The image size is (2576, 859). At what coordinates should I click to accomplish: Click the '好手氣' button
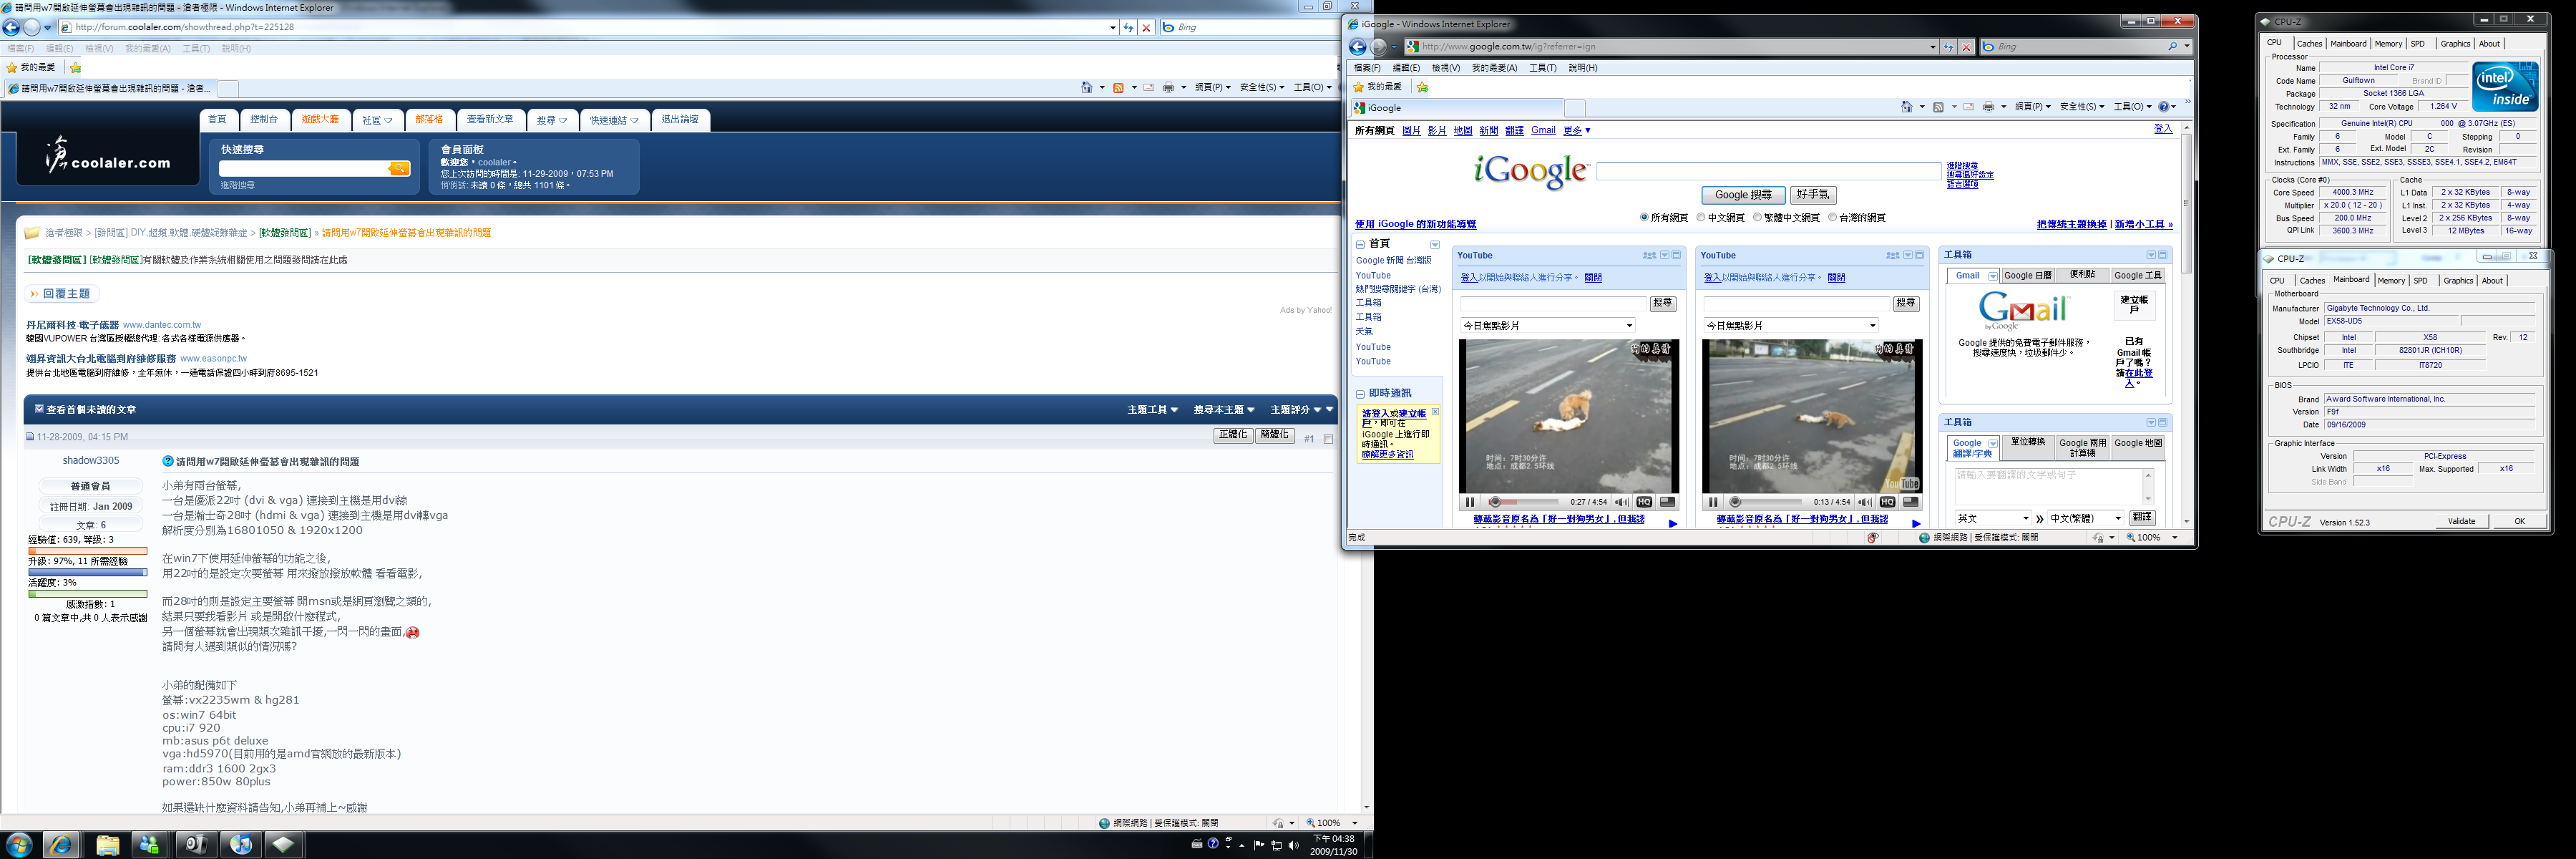coord(1813,195)
